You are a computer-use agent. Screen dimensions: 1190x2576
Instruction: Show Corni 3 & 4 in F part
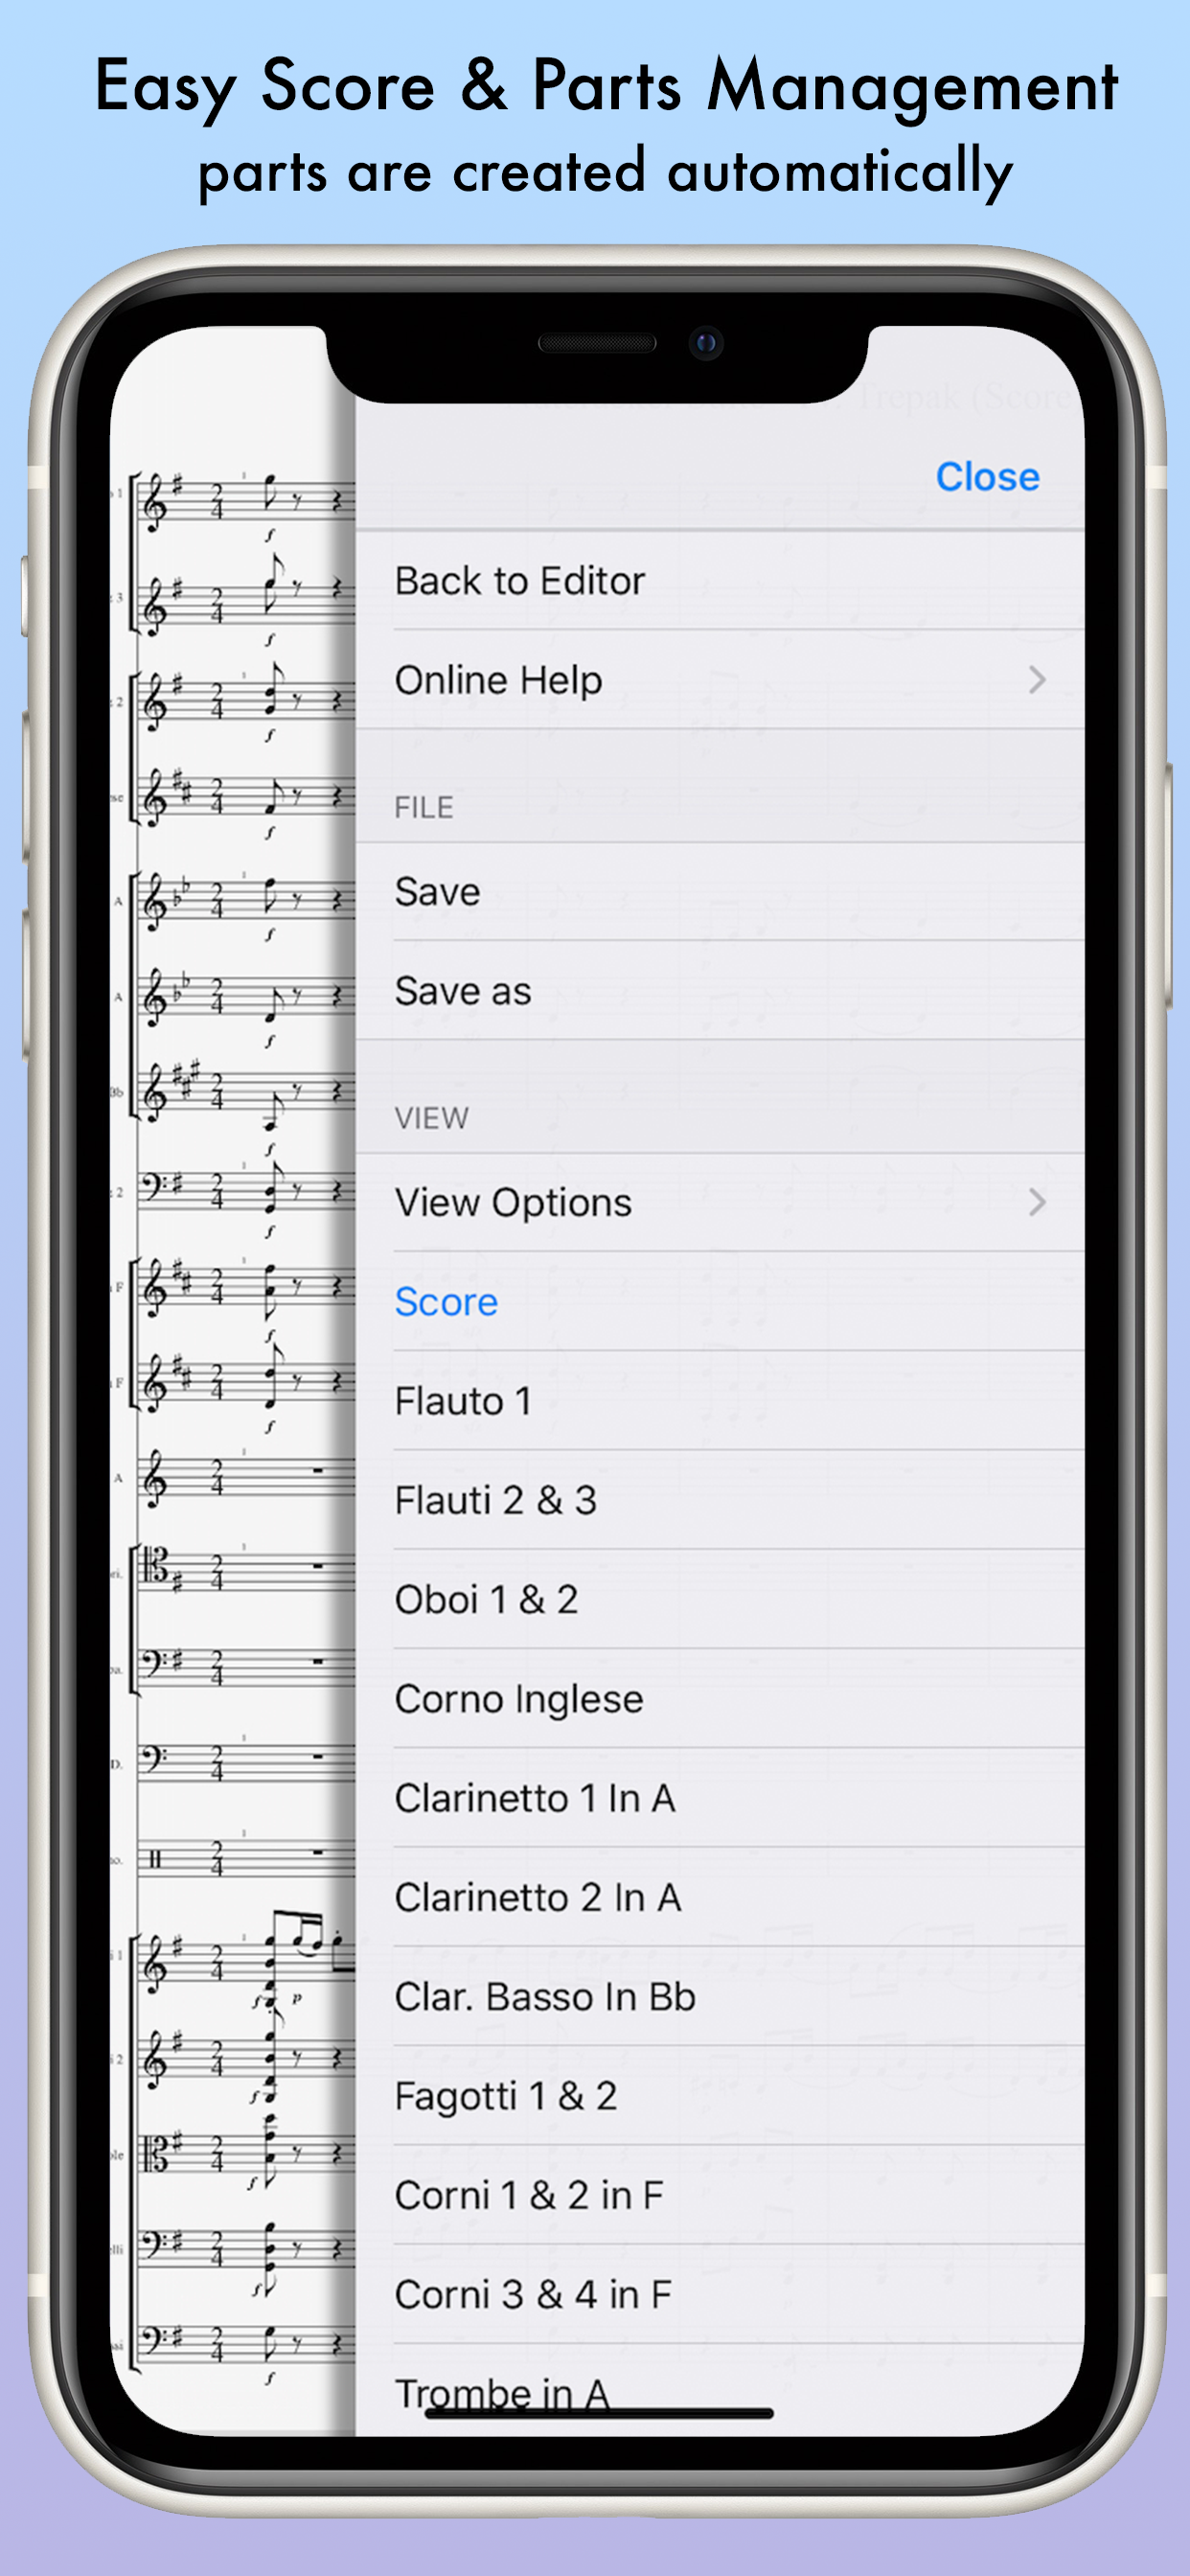click(720, 2294)
